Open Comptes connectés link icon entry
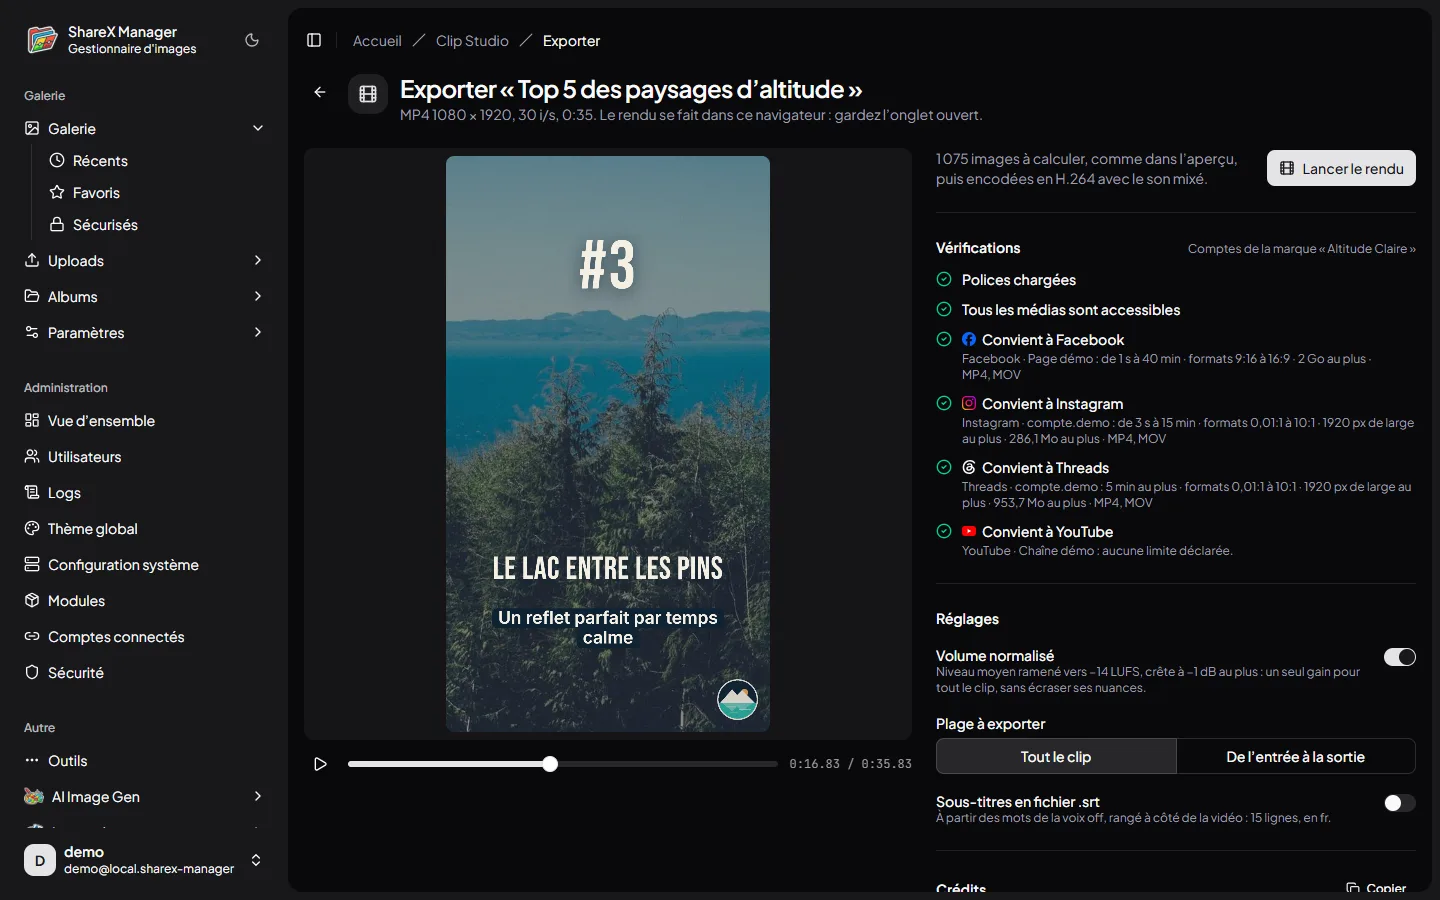 144,637
